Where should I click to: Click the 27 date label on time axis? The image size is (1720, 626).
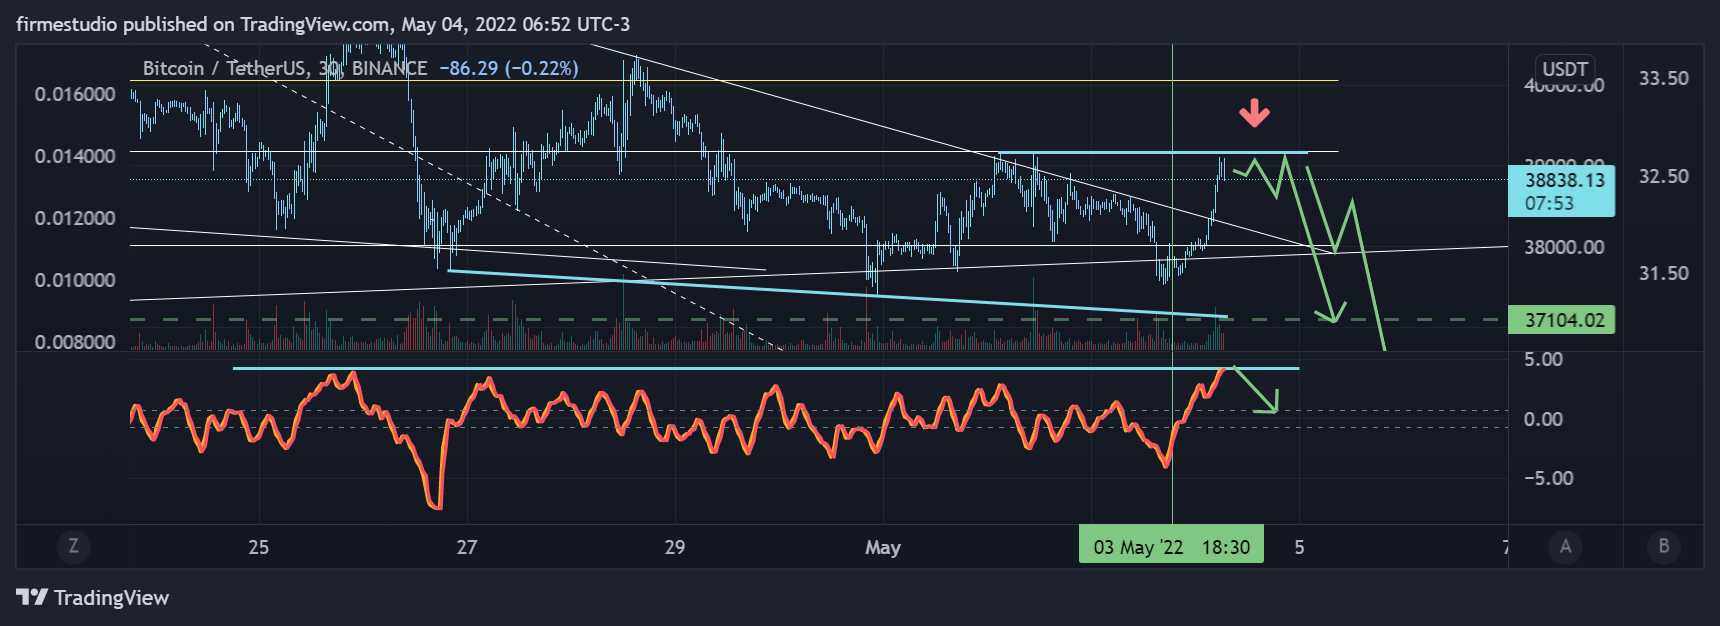pyautogui.click(x=466, y=547)
